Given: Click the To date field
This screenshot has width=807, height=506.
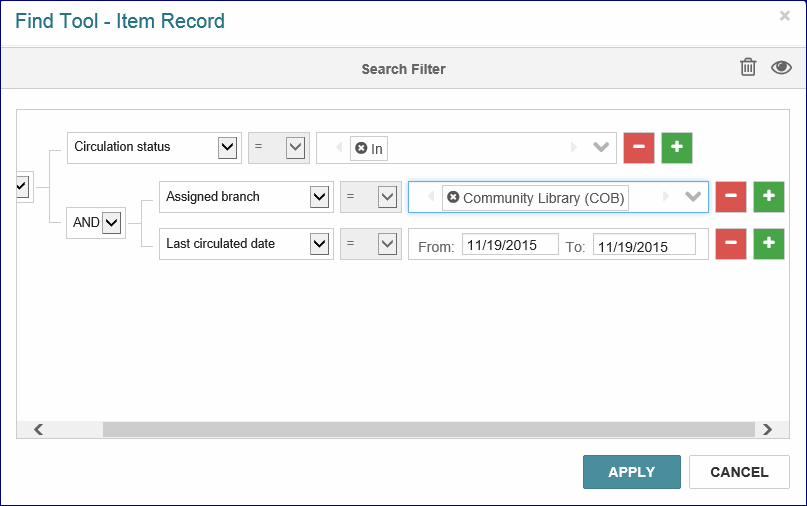Looking at the screenshot, I should [644, 245].
